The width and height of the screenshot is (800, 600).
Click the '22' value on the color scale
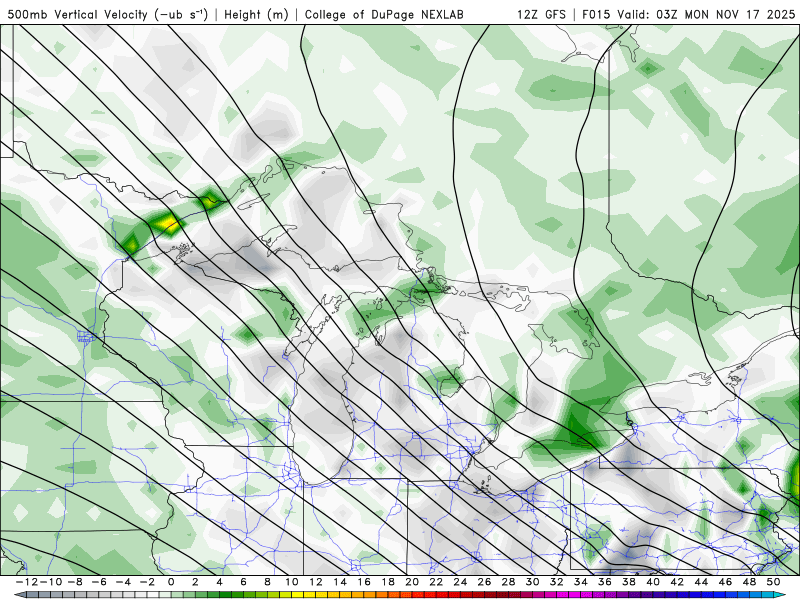pyautogui.click(x=436, y=582)
